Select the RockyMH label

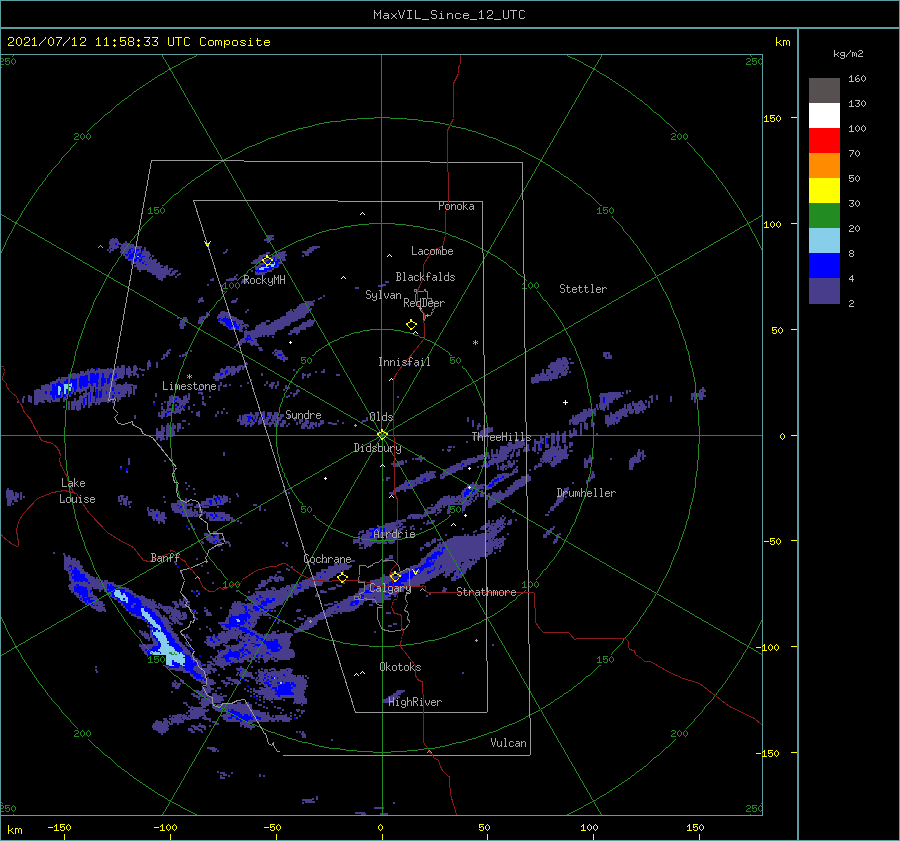264,280
